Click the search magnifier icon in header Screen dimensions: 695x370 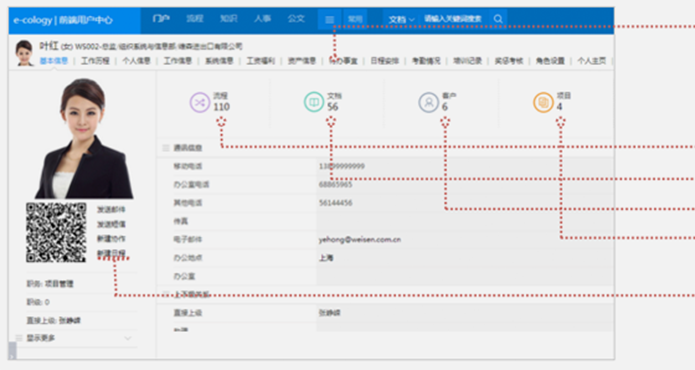click(x=498, y=19)
